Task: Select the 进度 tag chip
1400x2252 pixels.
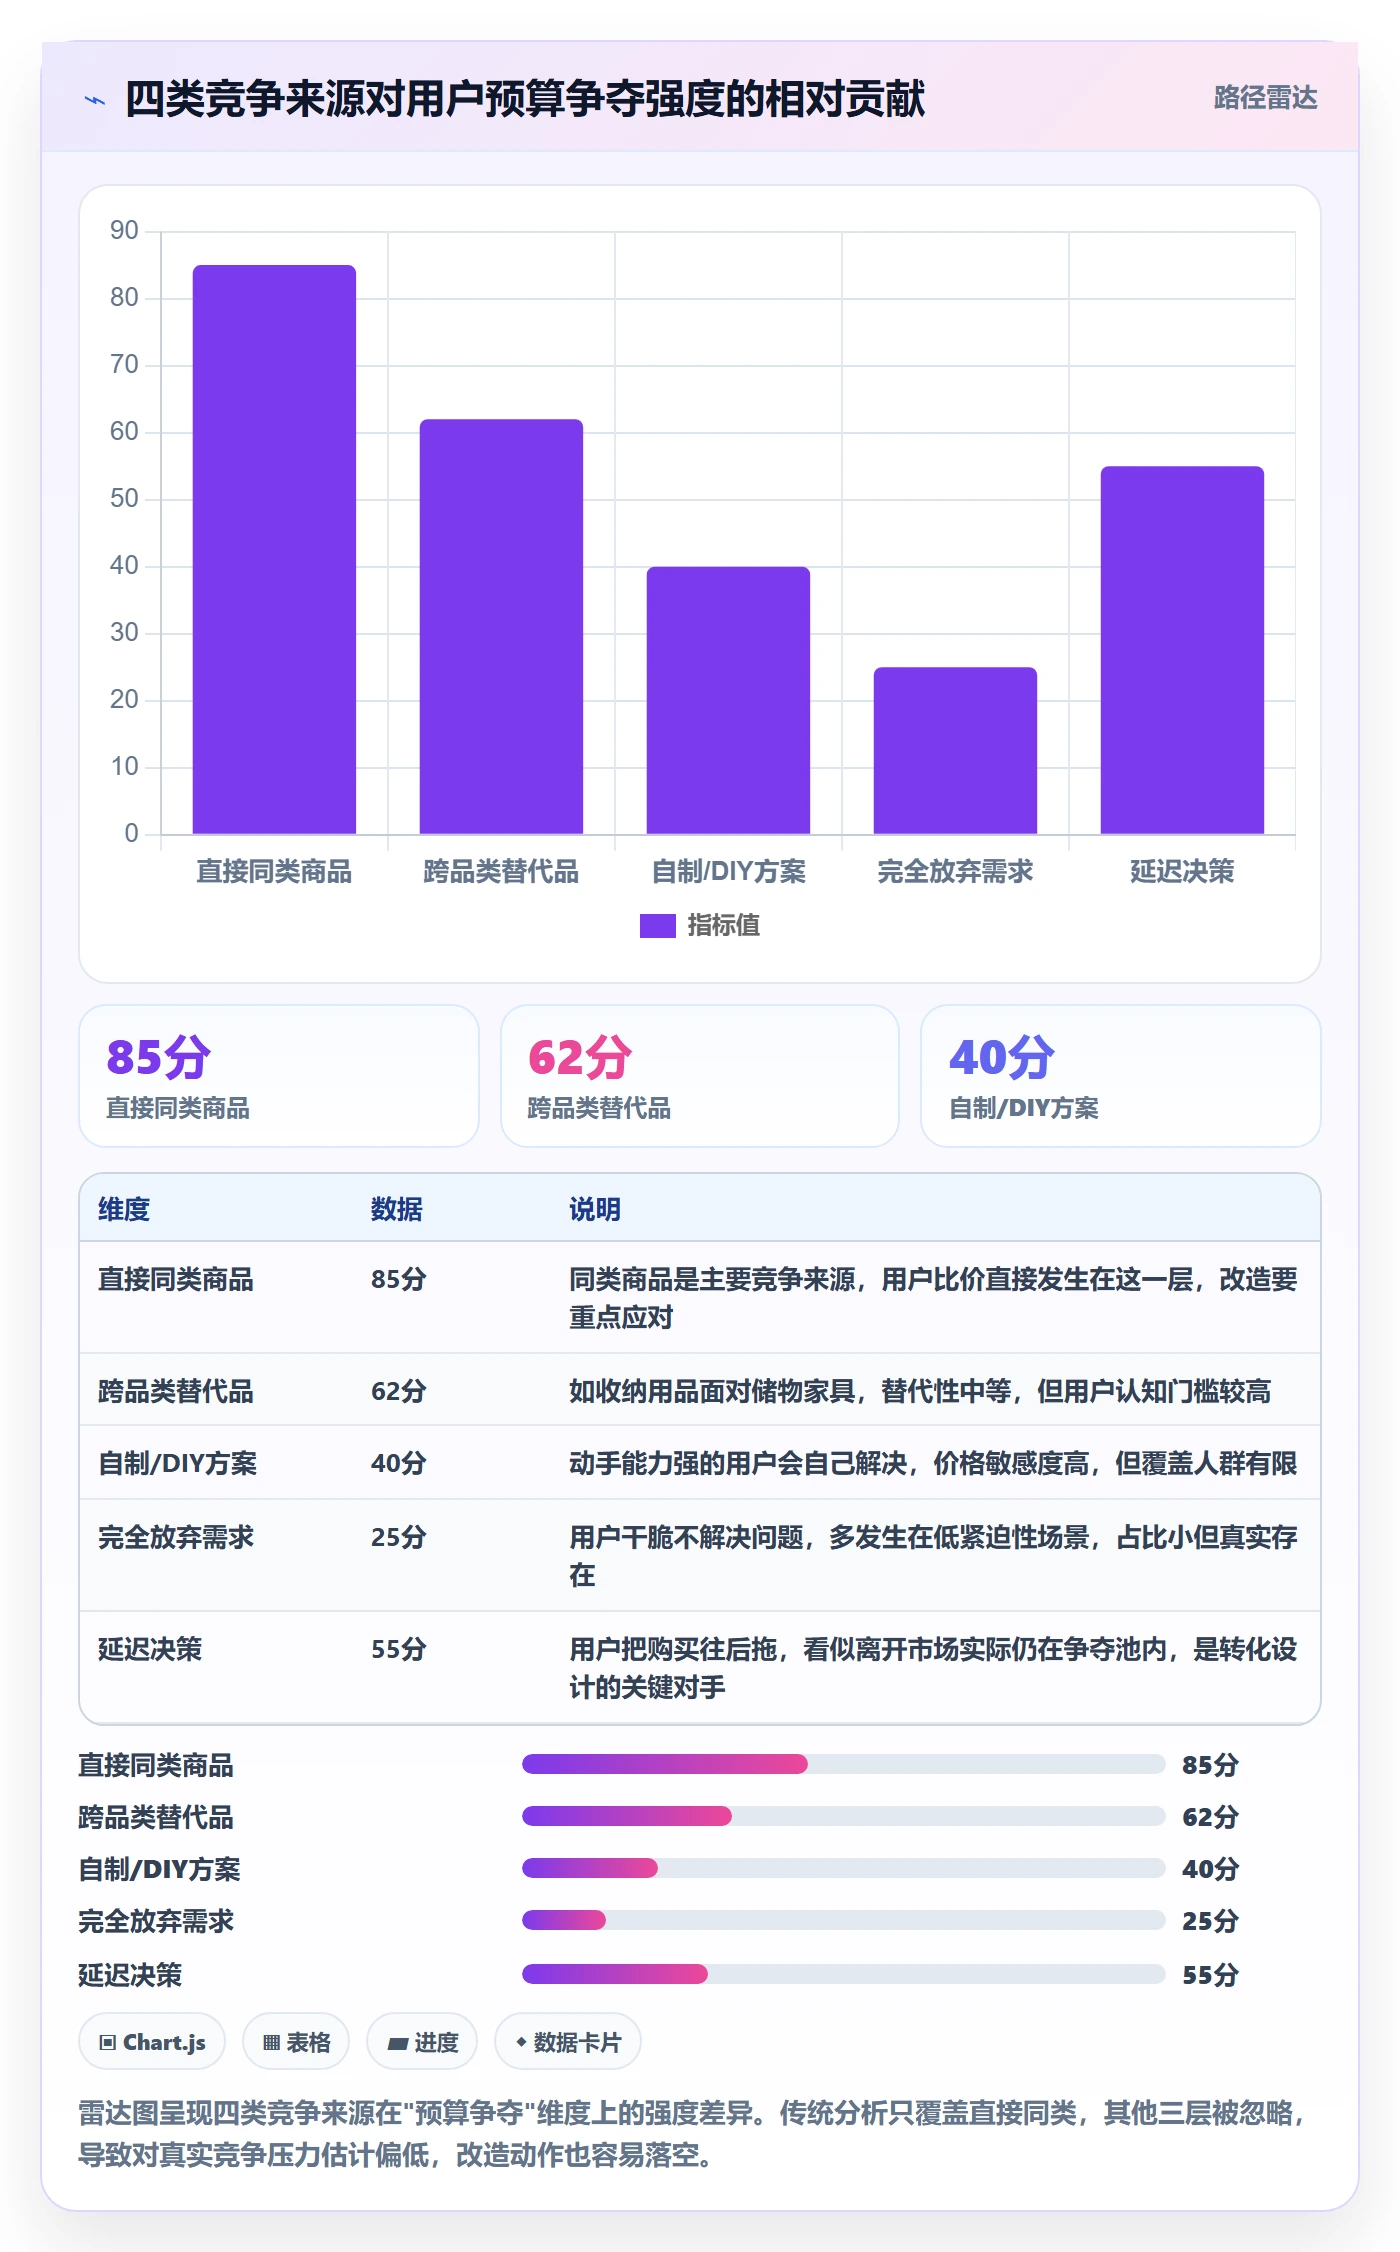Action: (x=422, y=2042)
